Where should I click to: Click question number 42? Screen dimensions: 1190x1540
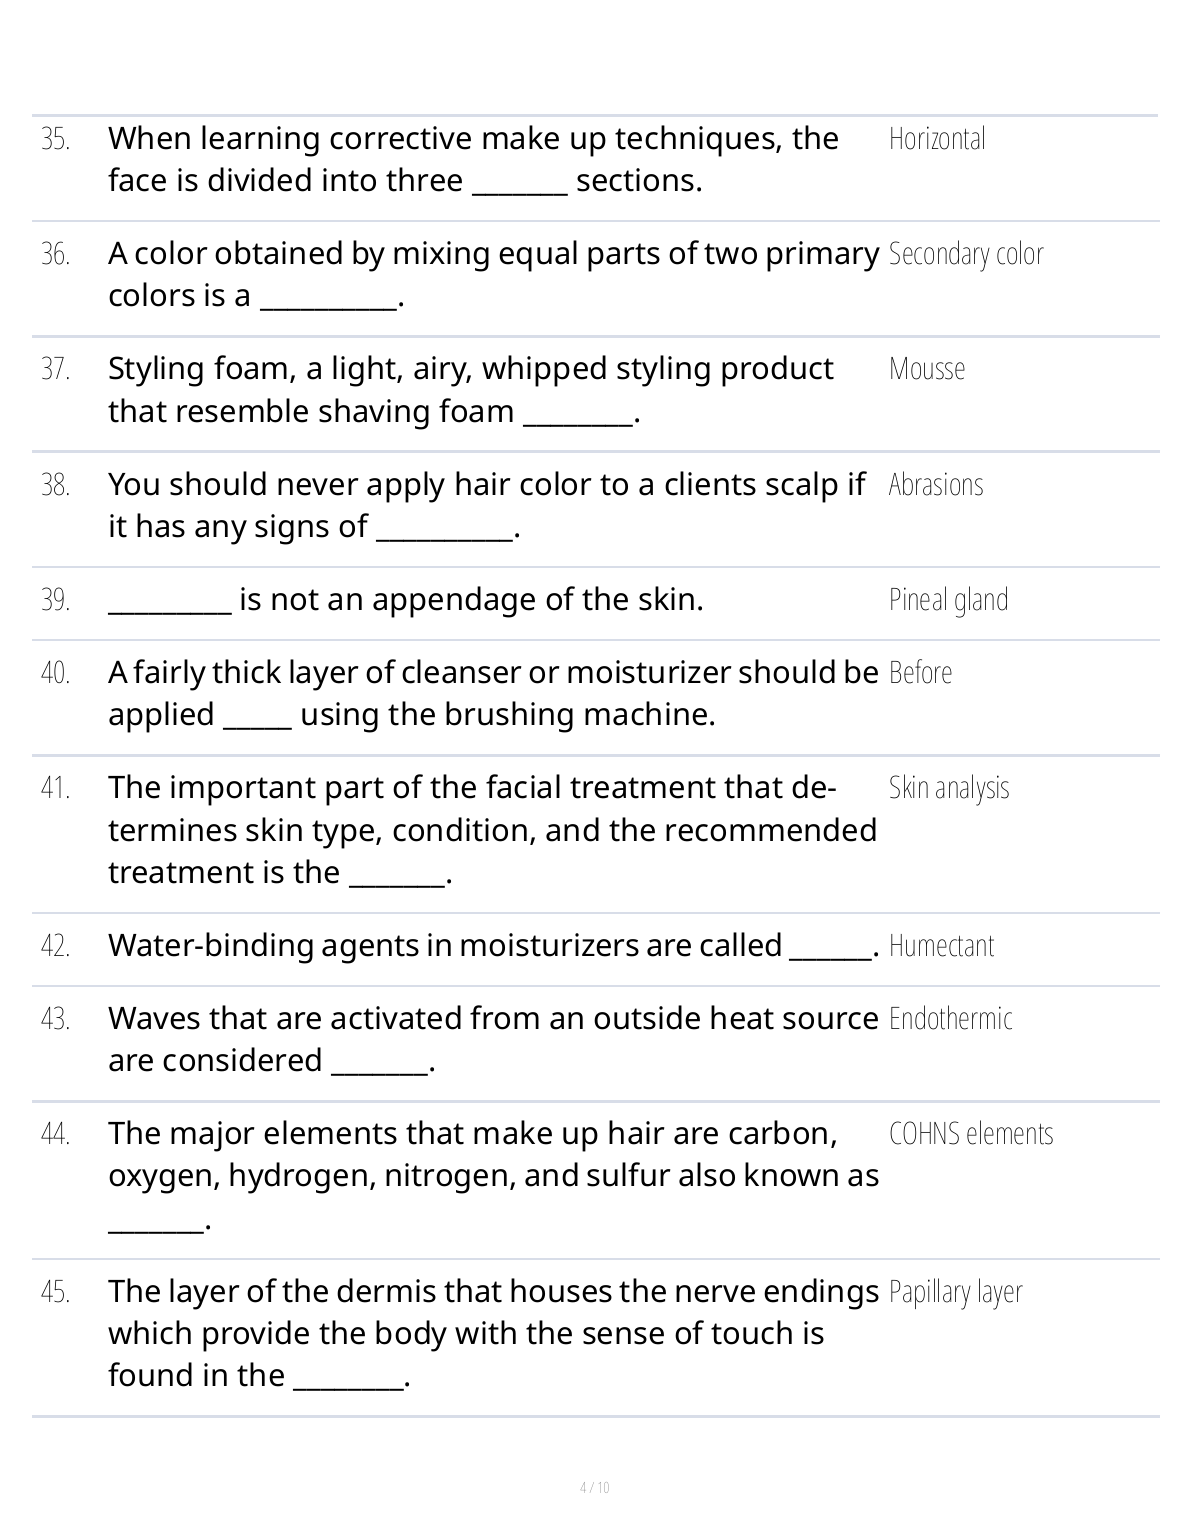(x=56, y=946)
